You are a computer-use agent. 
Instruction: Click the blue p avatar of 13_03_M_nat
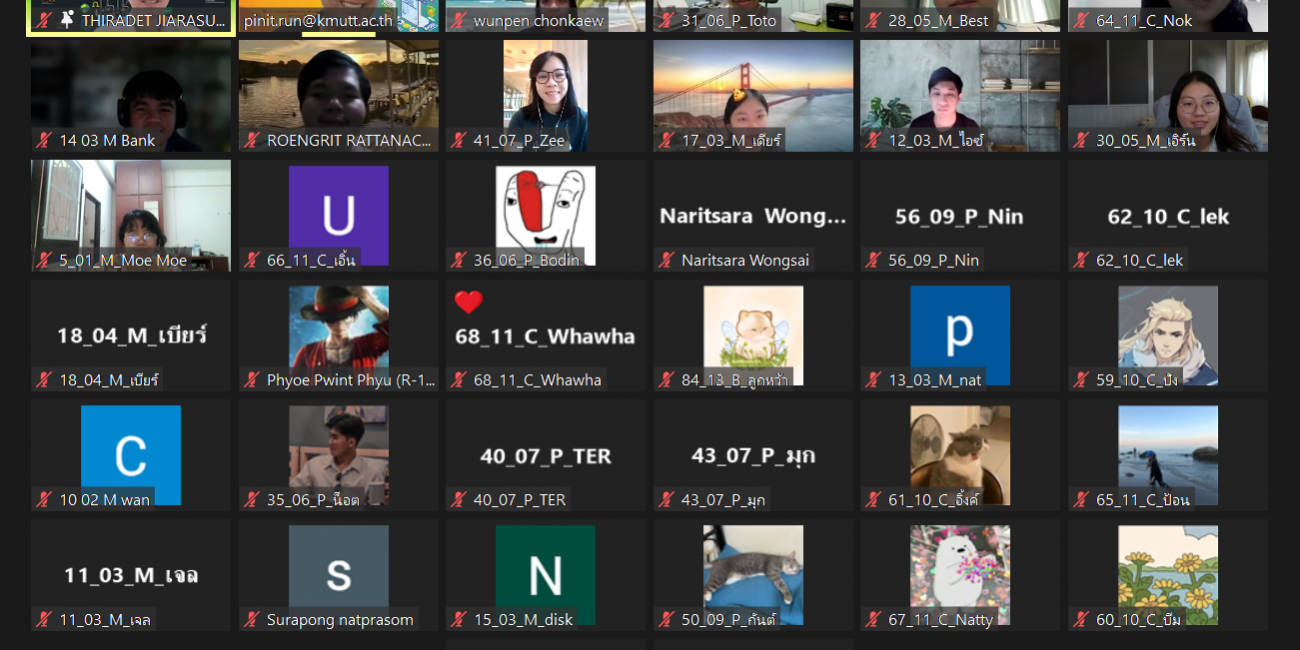click(959, 335)
